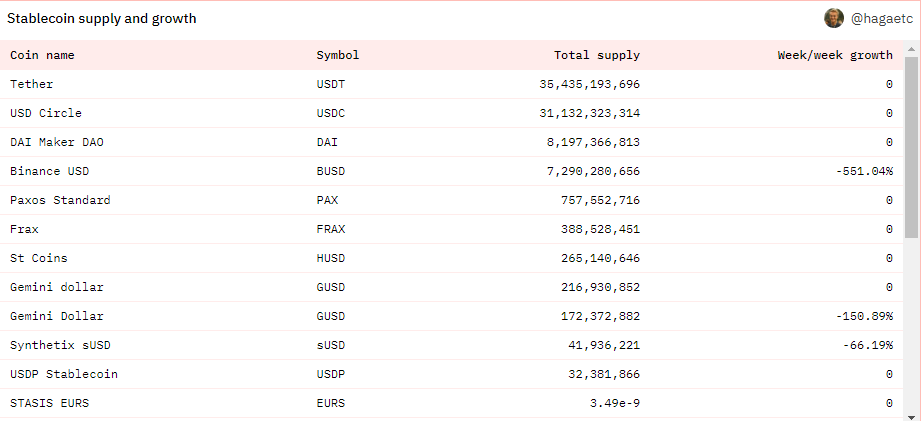Click the total supply 216,930,852

click(x=600, y=287)
